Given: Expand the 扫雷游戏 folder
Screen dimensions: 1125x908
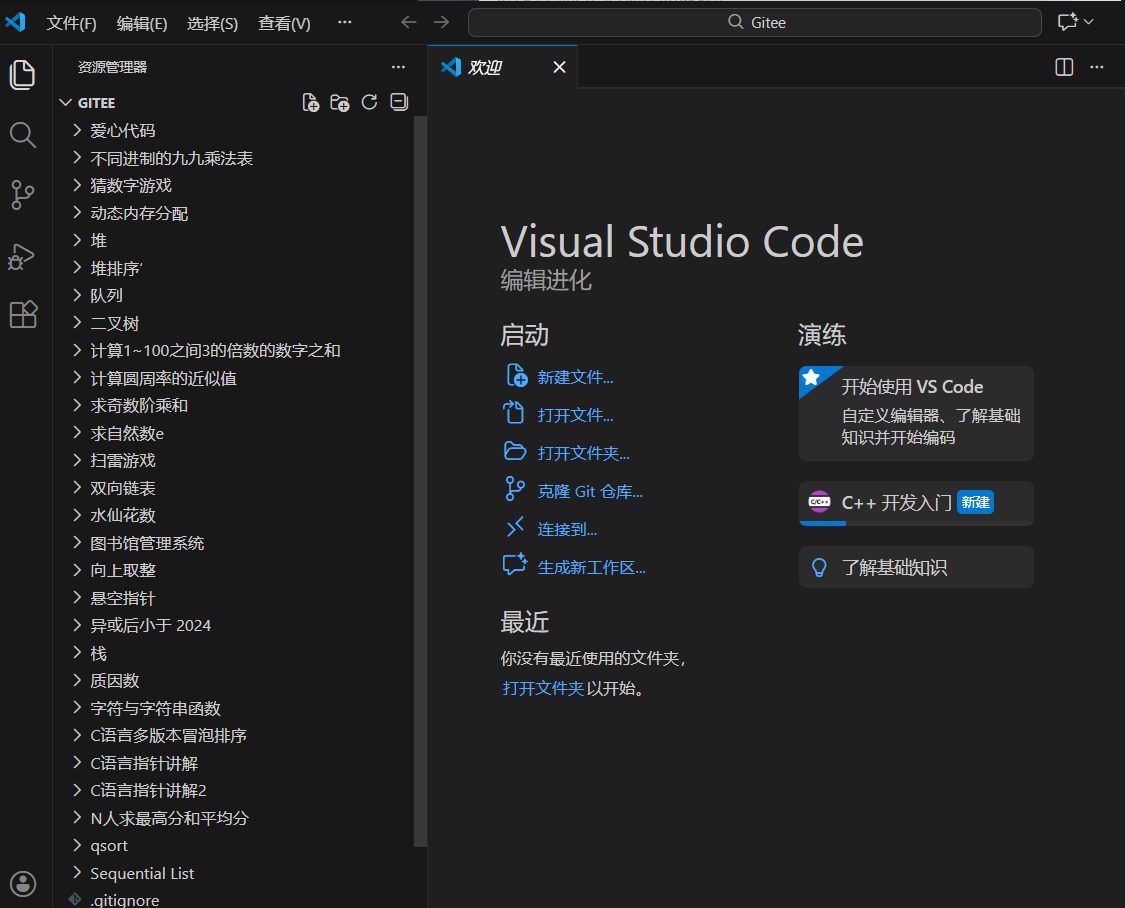Looking at the screenshot, I should [x=77, y=460].
